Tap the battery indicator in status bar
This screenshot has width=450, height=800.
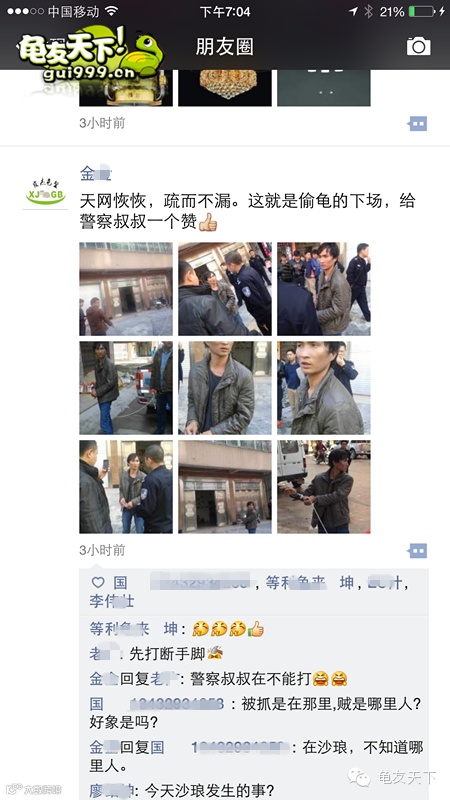(x=421, y=11)
